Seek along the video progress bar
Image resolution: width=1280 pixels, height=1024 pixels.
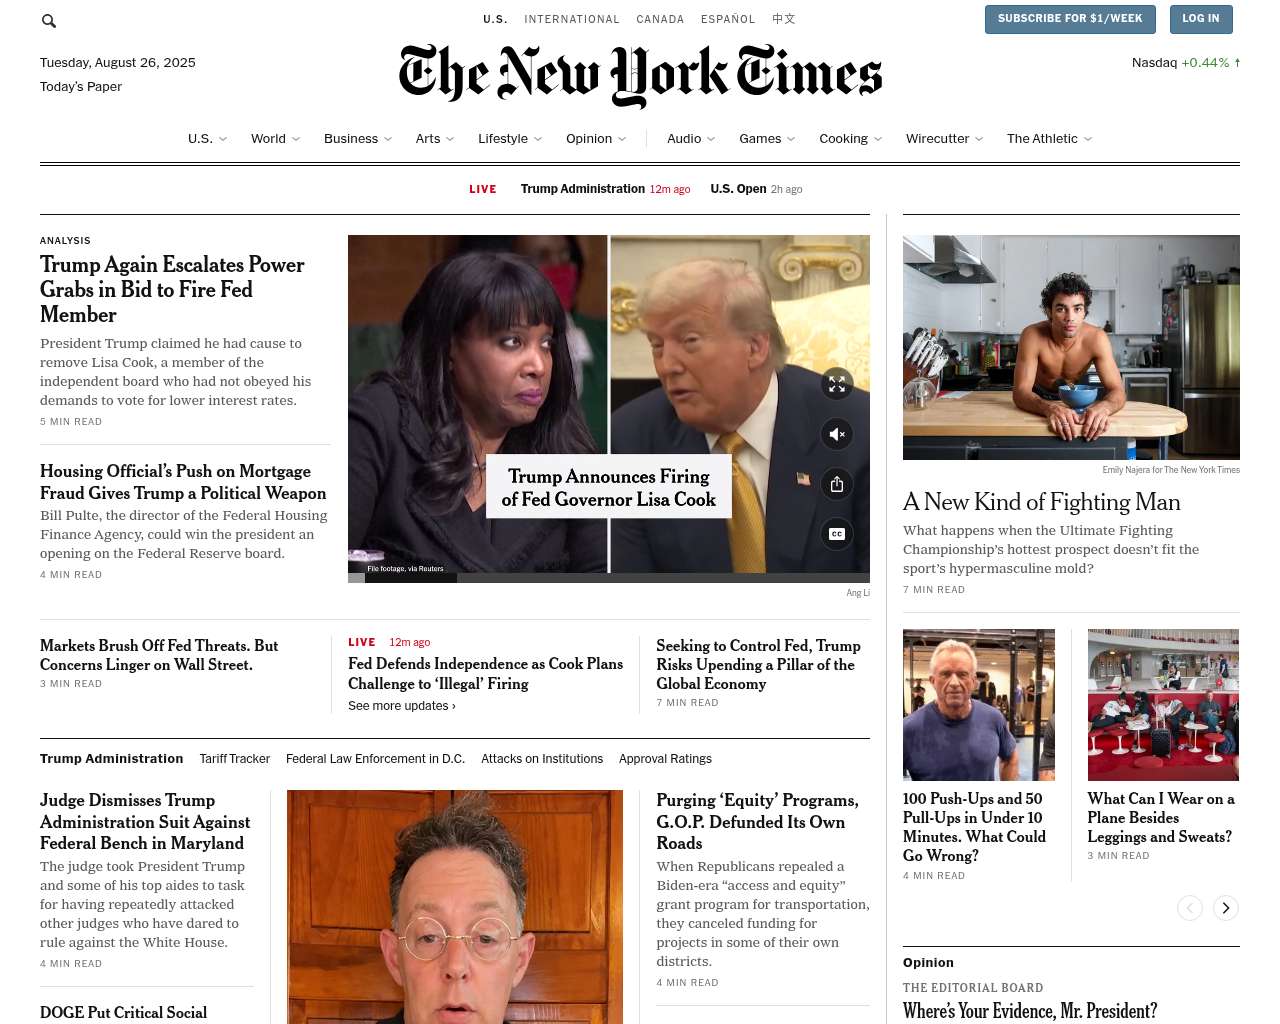click(609, 577)
